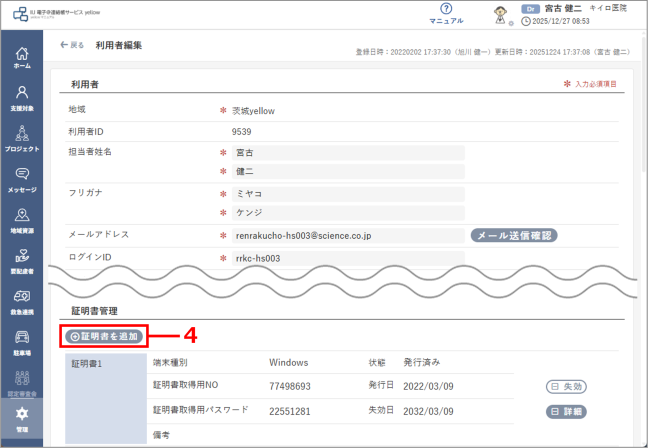Click the 証明書を追加 button
This screenshot has height=448, width=648.
click(105, 337)
